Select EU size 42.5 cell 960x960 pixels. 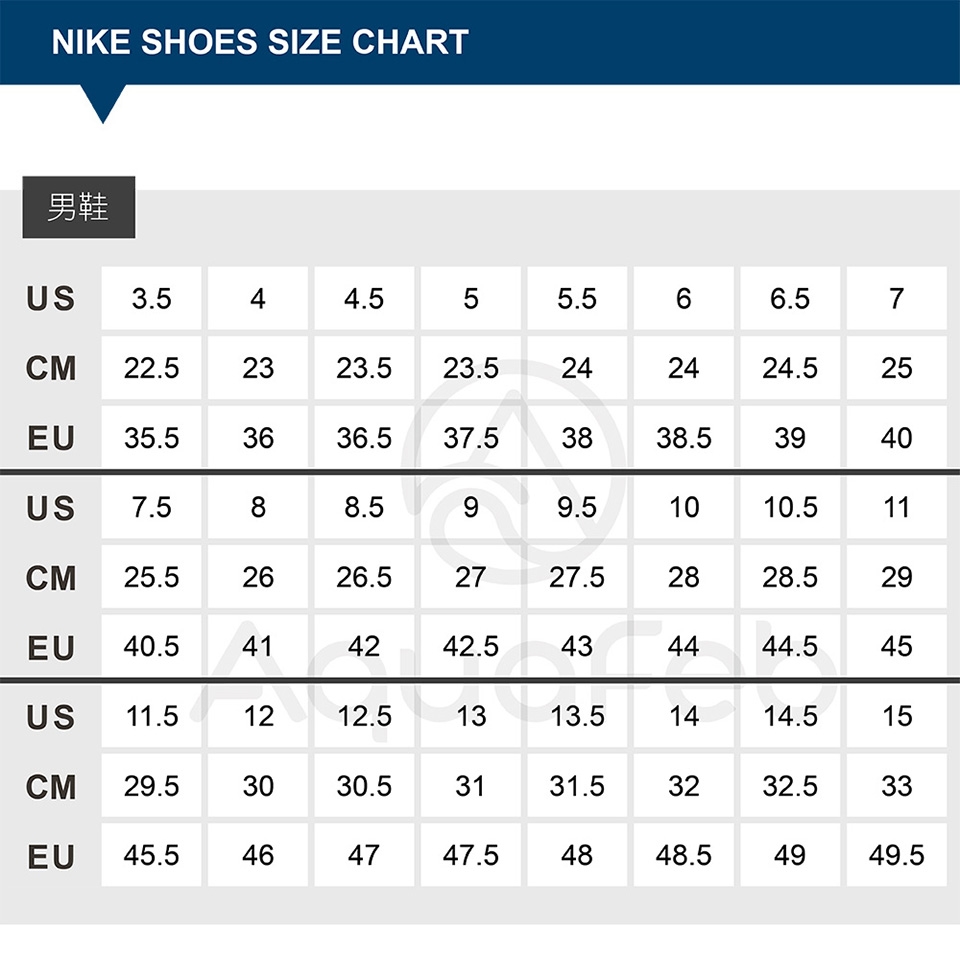(471, 647)
